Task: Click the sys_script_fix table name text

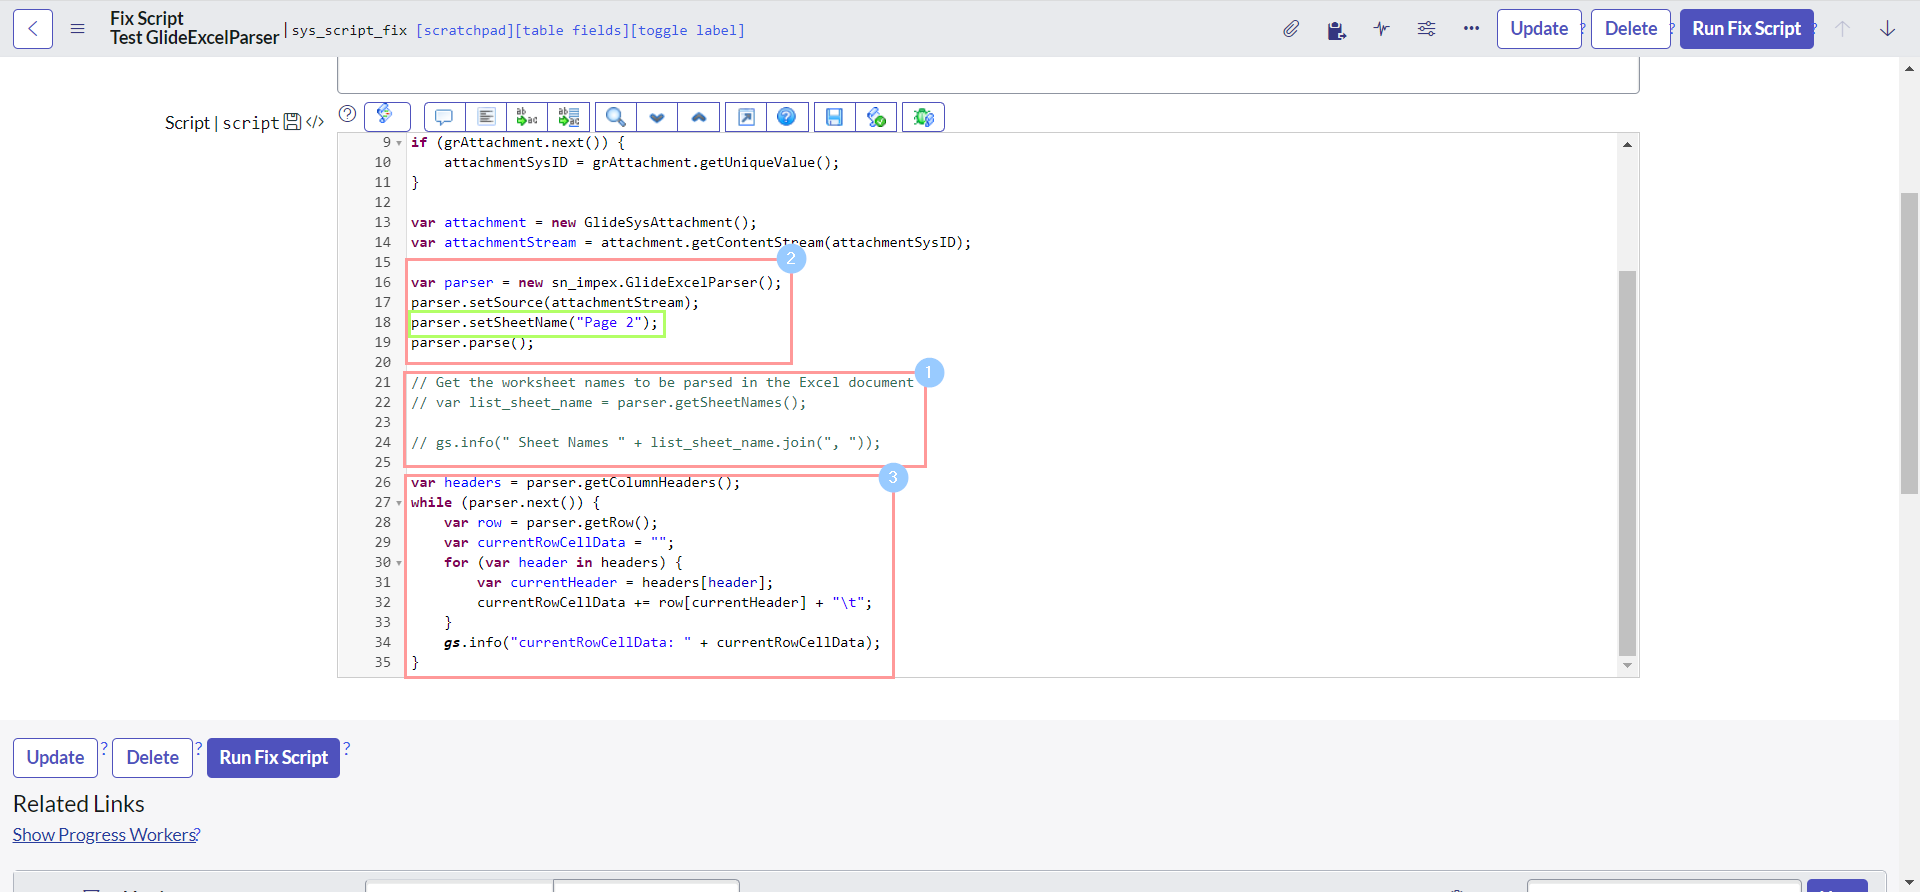Action: click(x=349, y=30)
